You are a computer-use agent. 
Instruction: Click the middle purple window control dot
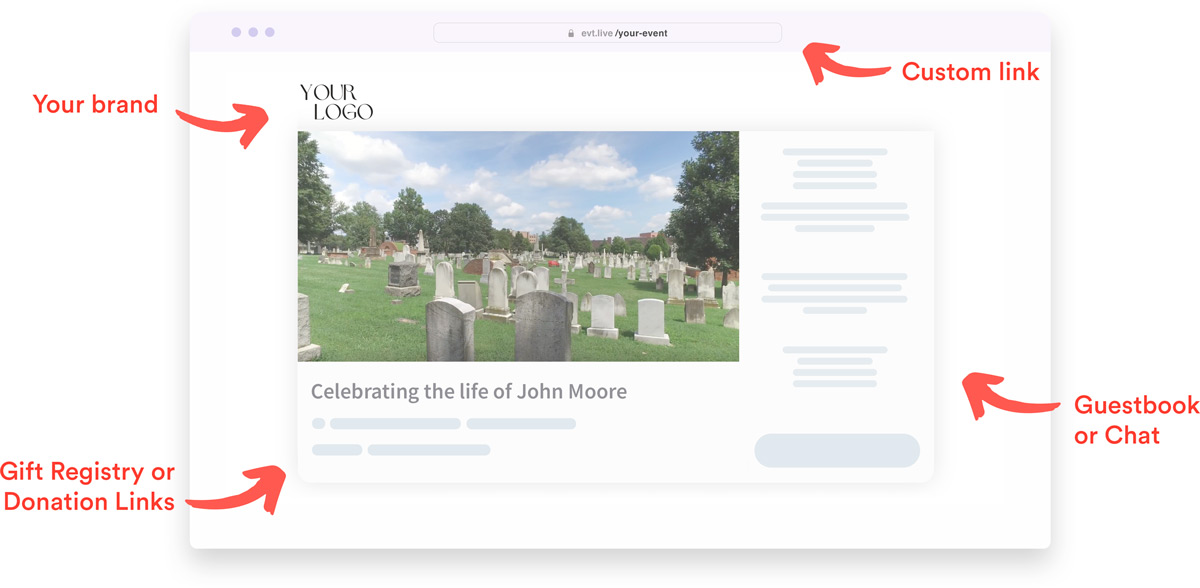coord(251,31)
